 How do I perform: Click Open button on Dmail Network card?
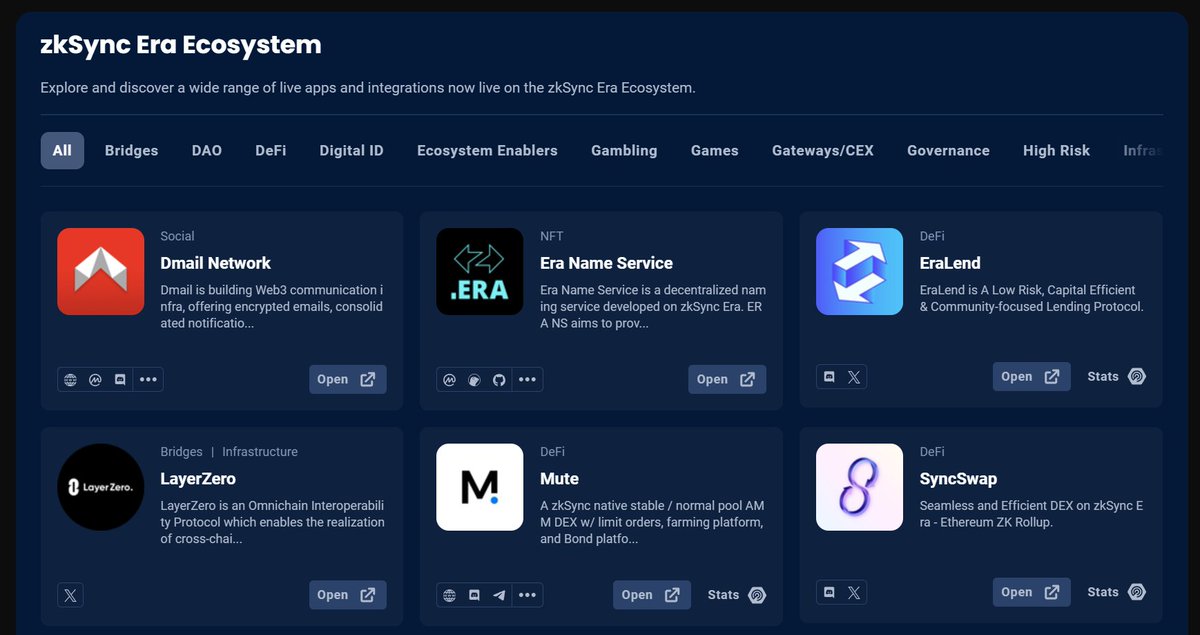[347, 379]
